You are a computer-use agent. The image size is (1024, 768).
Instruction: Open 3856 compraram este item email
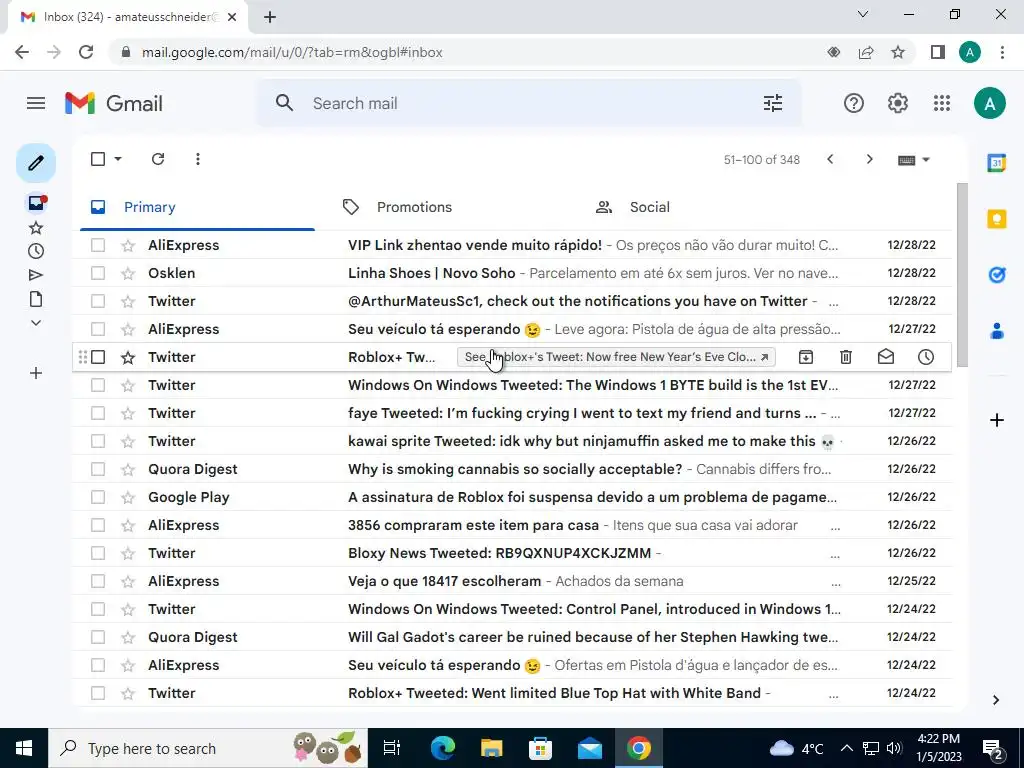tap(512, 525)
